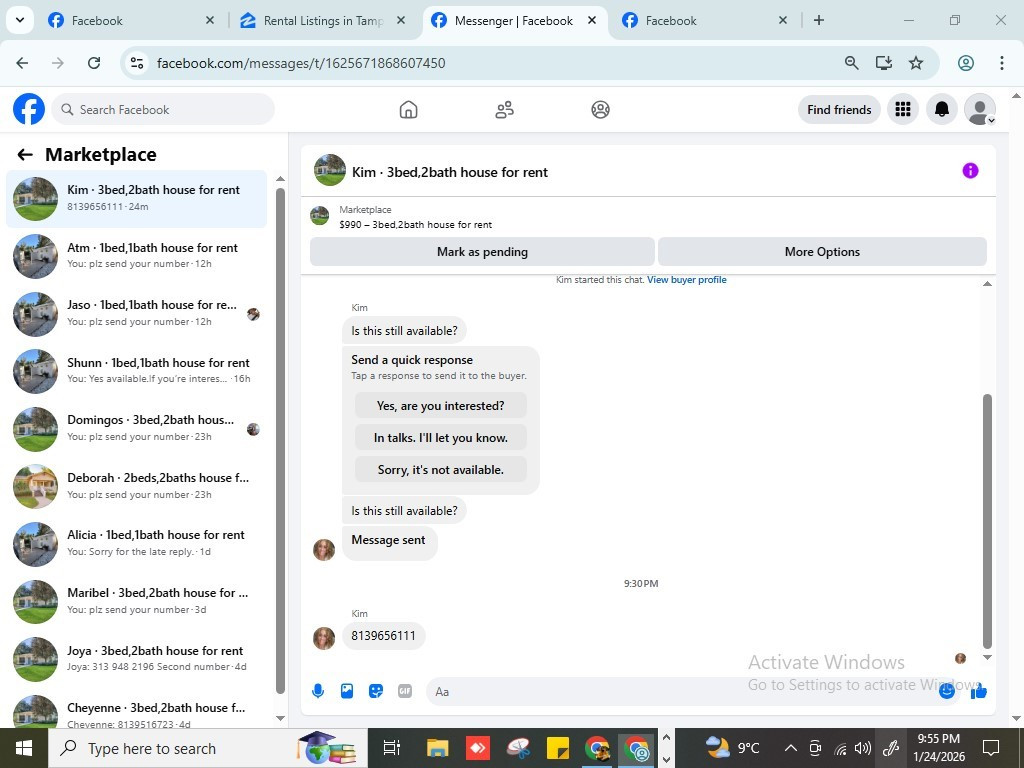Click the browser back arrow
Viewport: 1024px width, 768px height.
[22, 63]
